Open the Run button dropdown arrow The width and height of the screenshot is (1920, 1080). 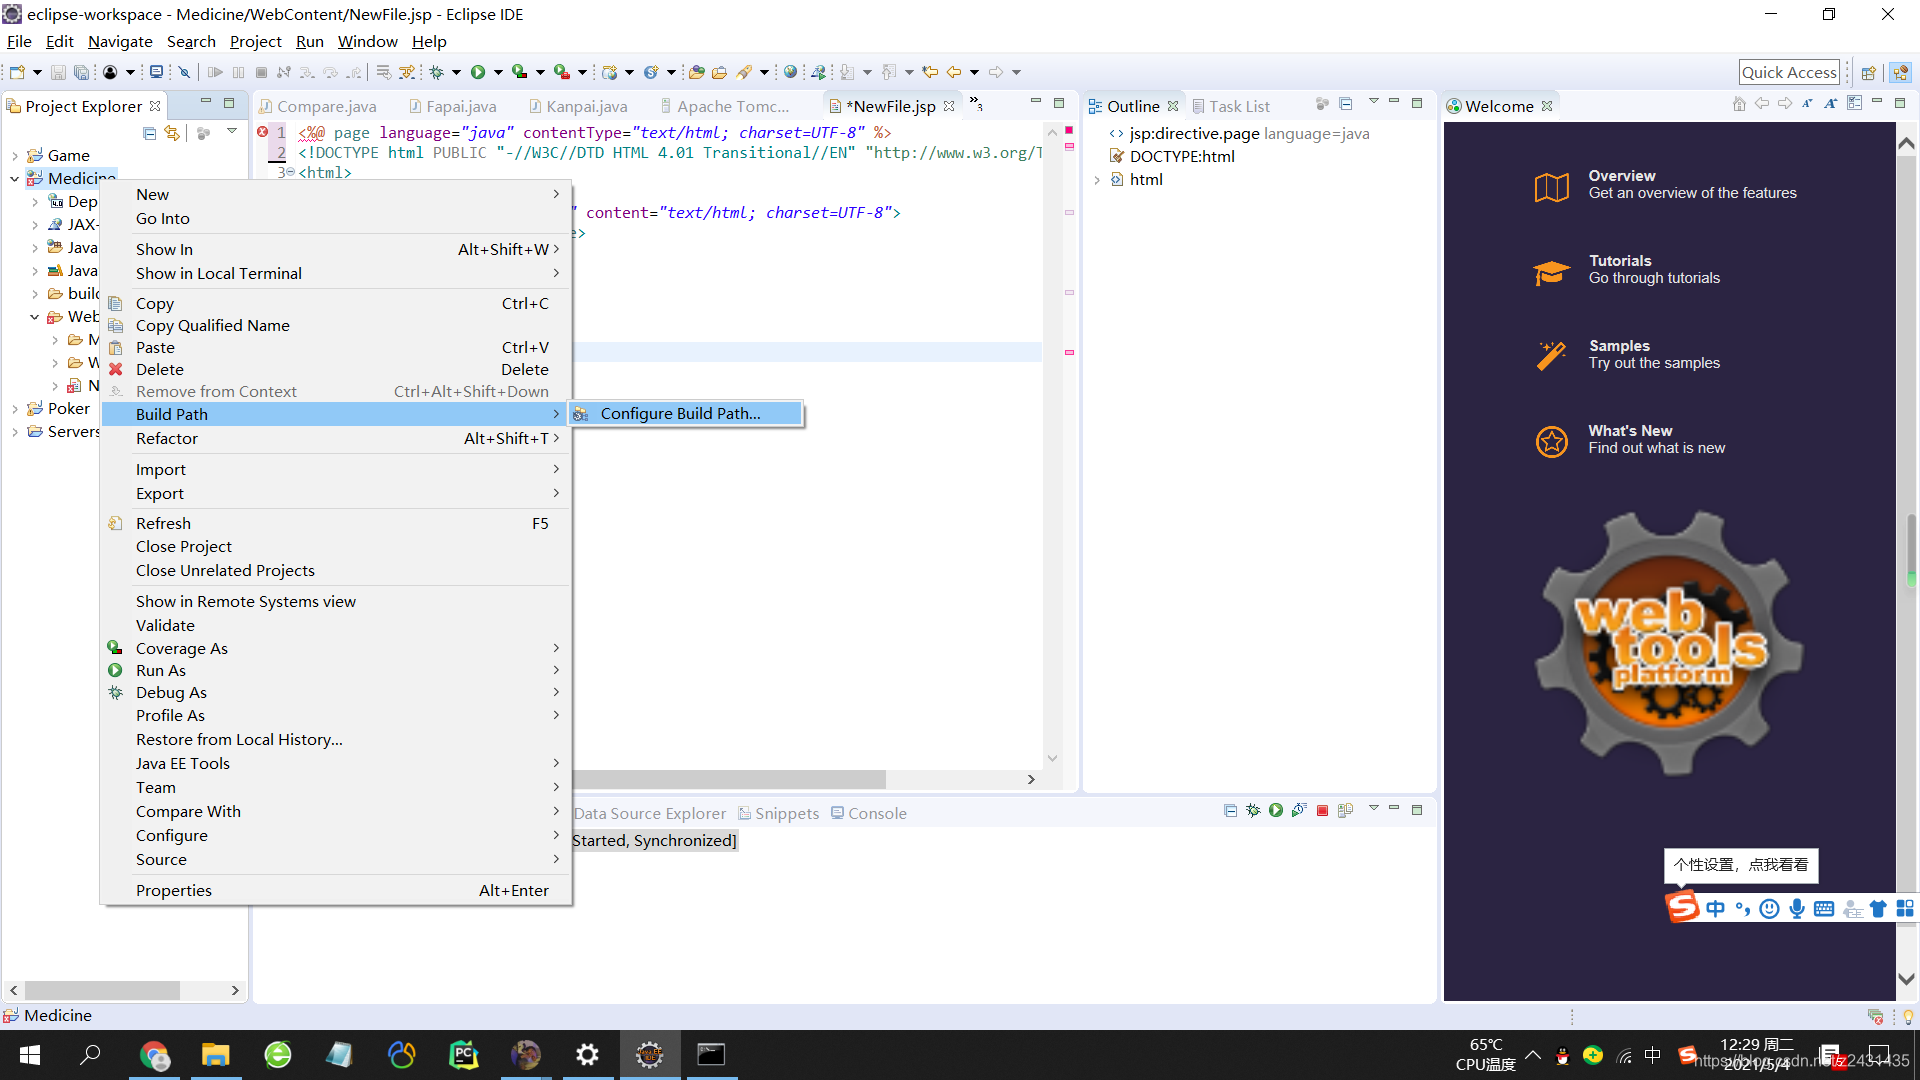click(498, 72)
